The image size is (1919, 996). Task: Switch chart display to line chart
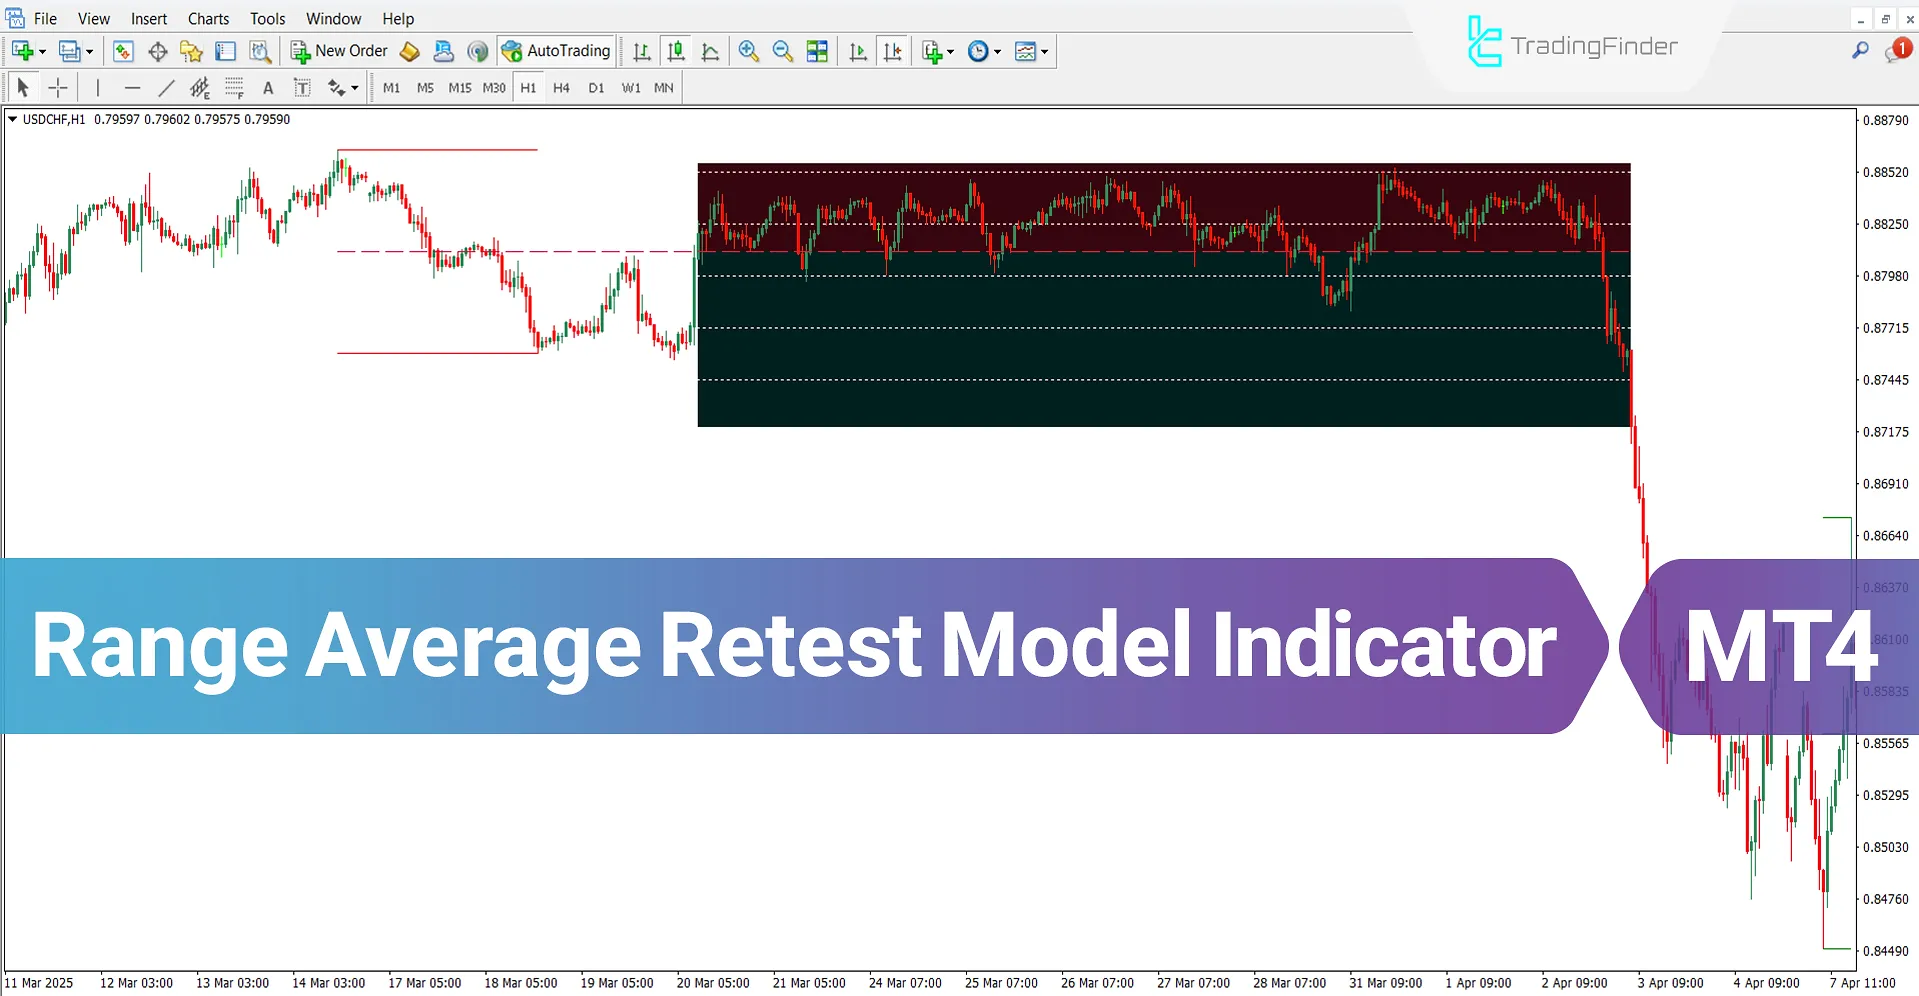(710, 51)
